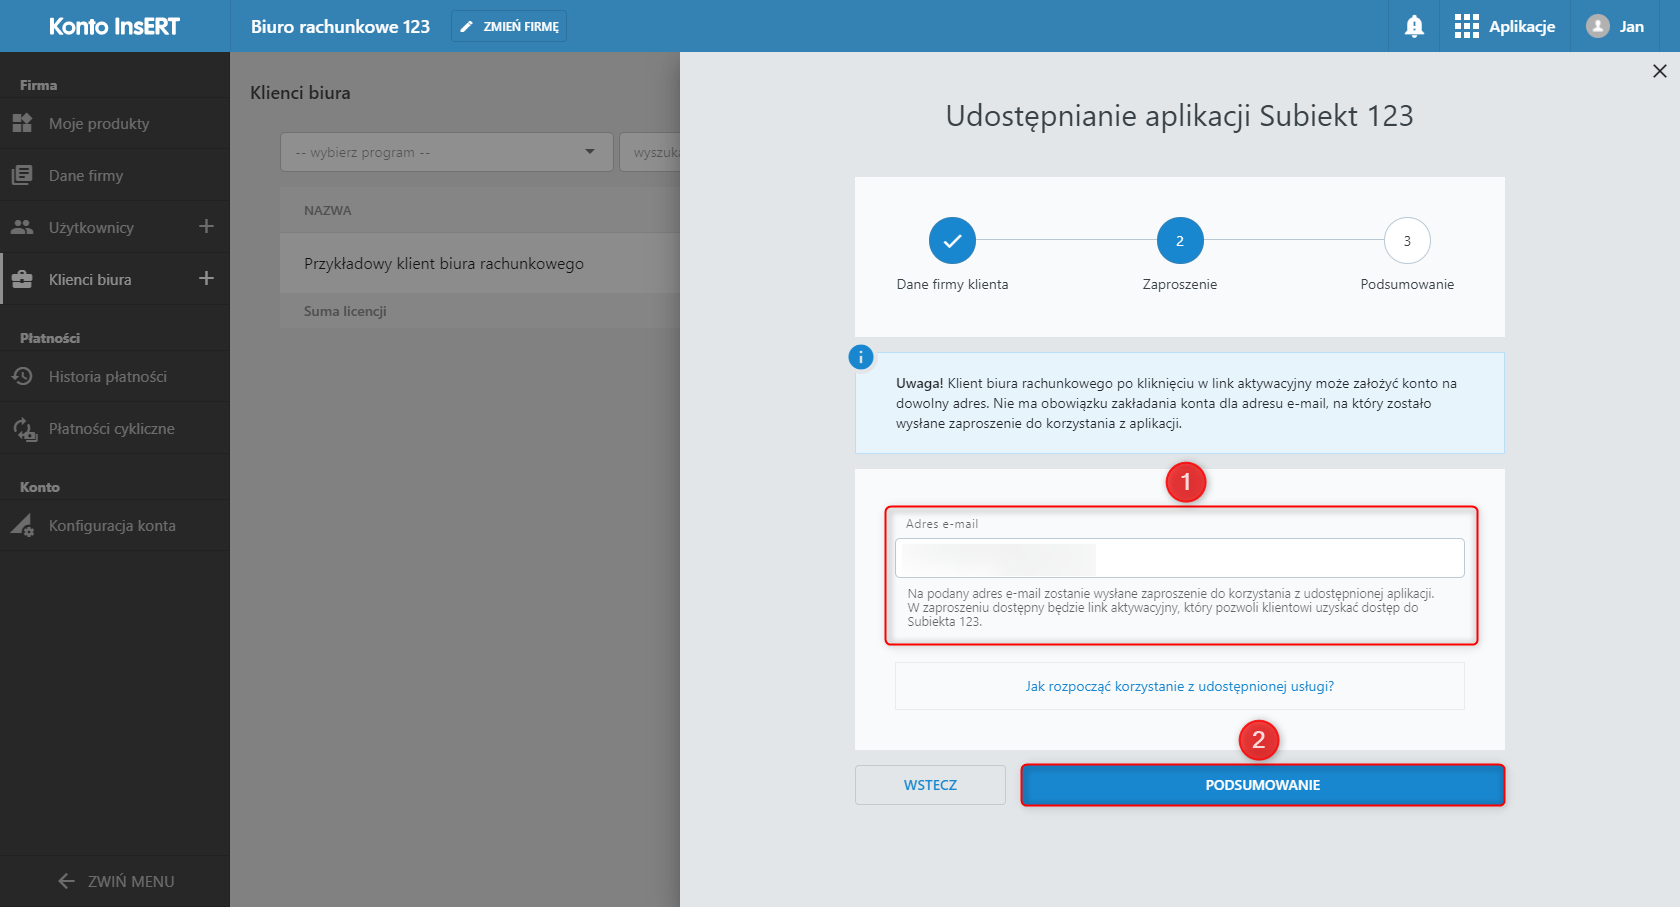Click the Moje produkty sidebar icon
Image resolution: width=1680 pixels, height=907 pixels.
pyautogui.click(x=22, y=123)
